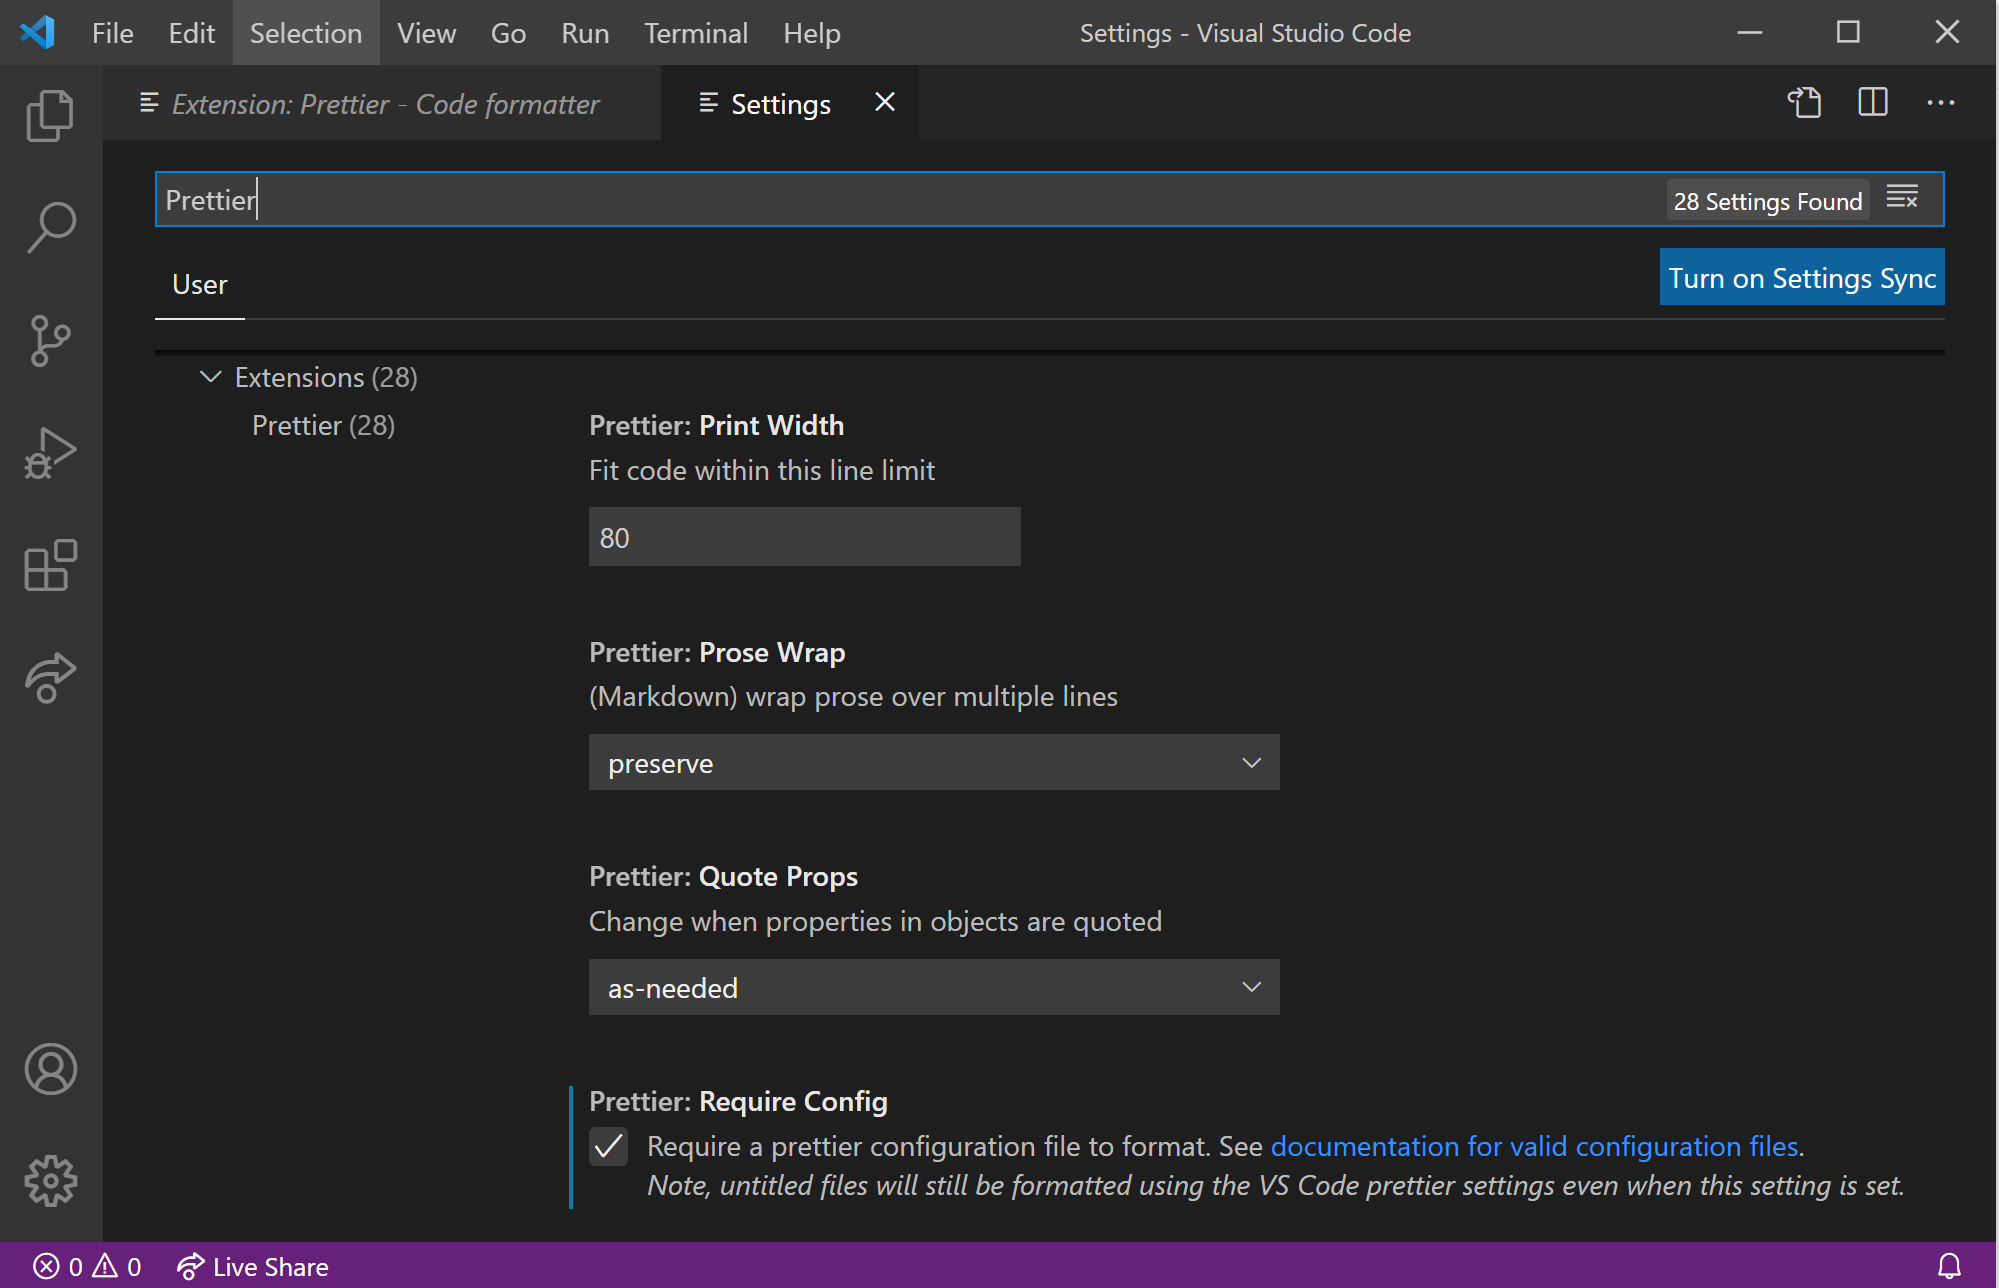Image resolution: width=1999 pixels, height=1288 pixels.
Task: Click Turn on Settings Sync button
Action: [x=1801, y=278]
